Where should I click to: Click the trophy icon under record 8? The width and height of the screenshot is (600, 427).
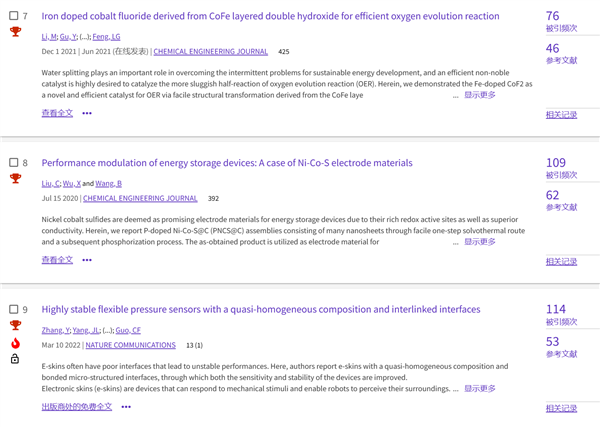click(15, 179)
